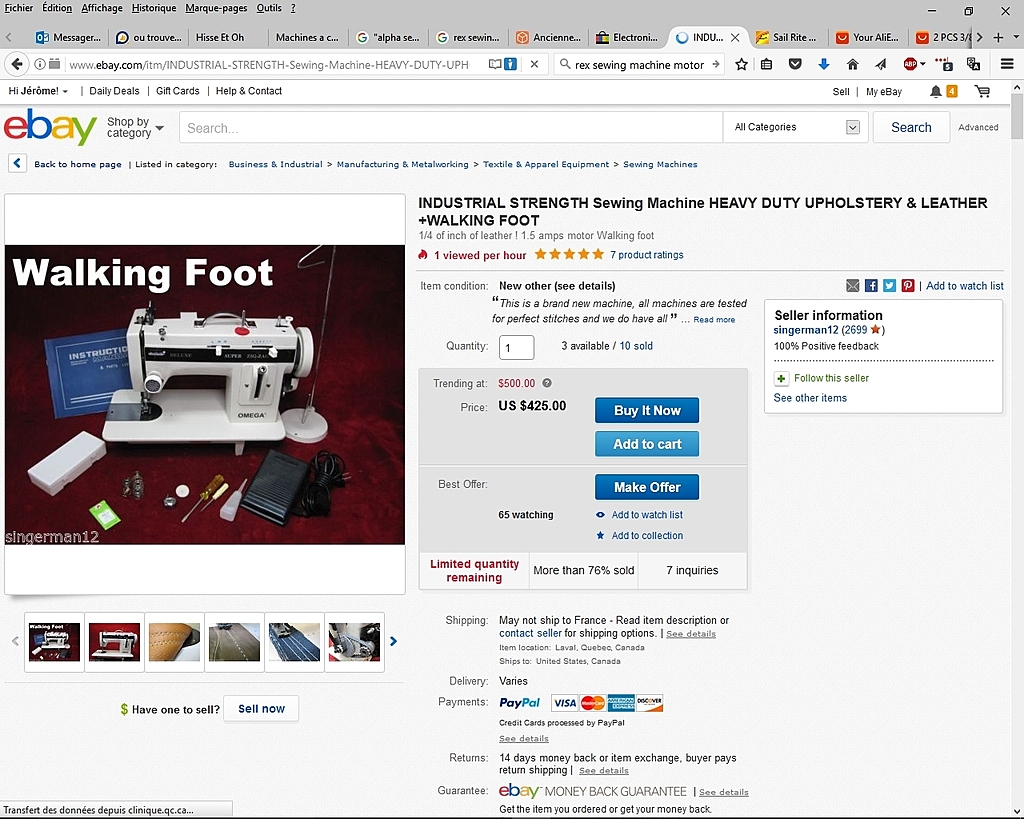Click the paper plane send icon
1024x819 pixels.
(881, 64)
